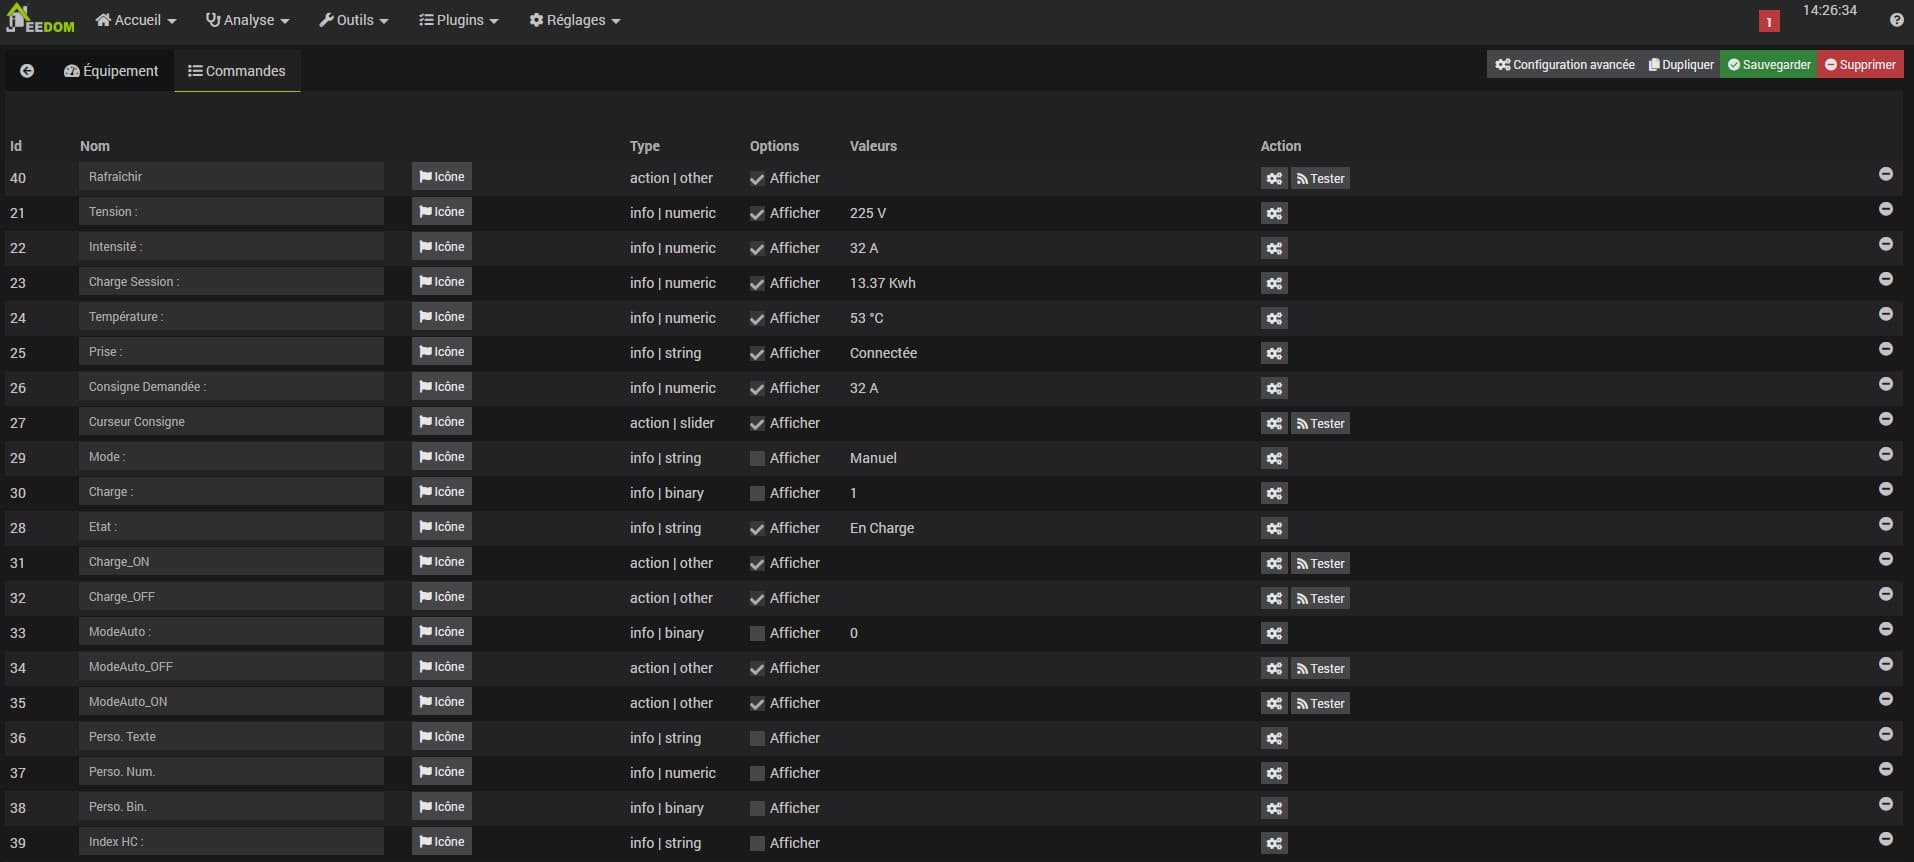This screenshot has width=1914, height=862.
Task: Open the Outils menu
Action: tap(353, 20)
